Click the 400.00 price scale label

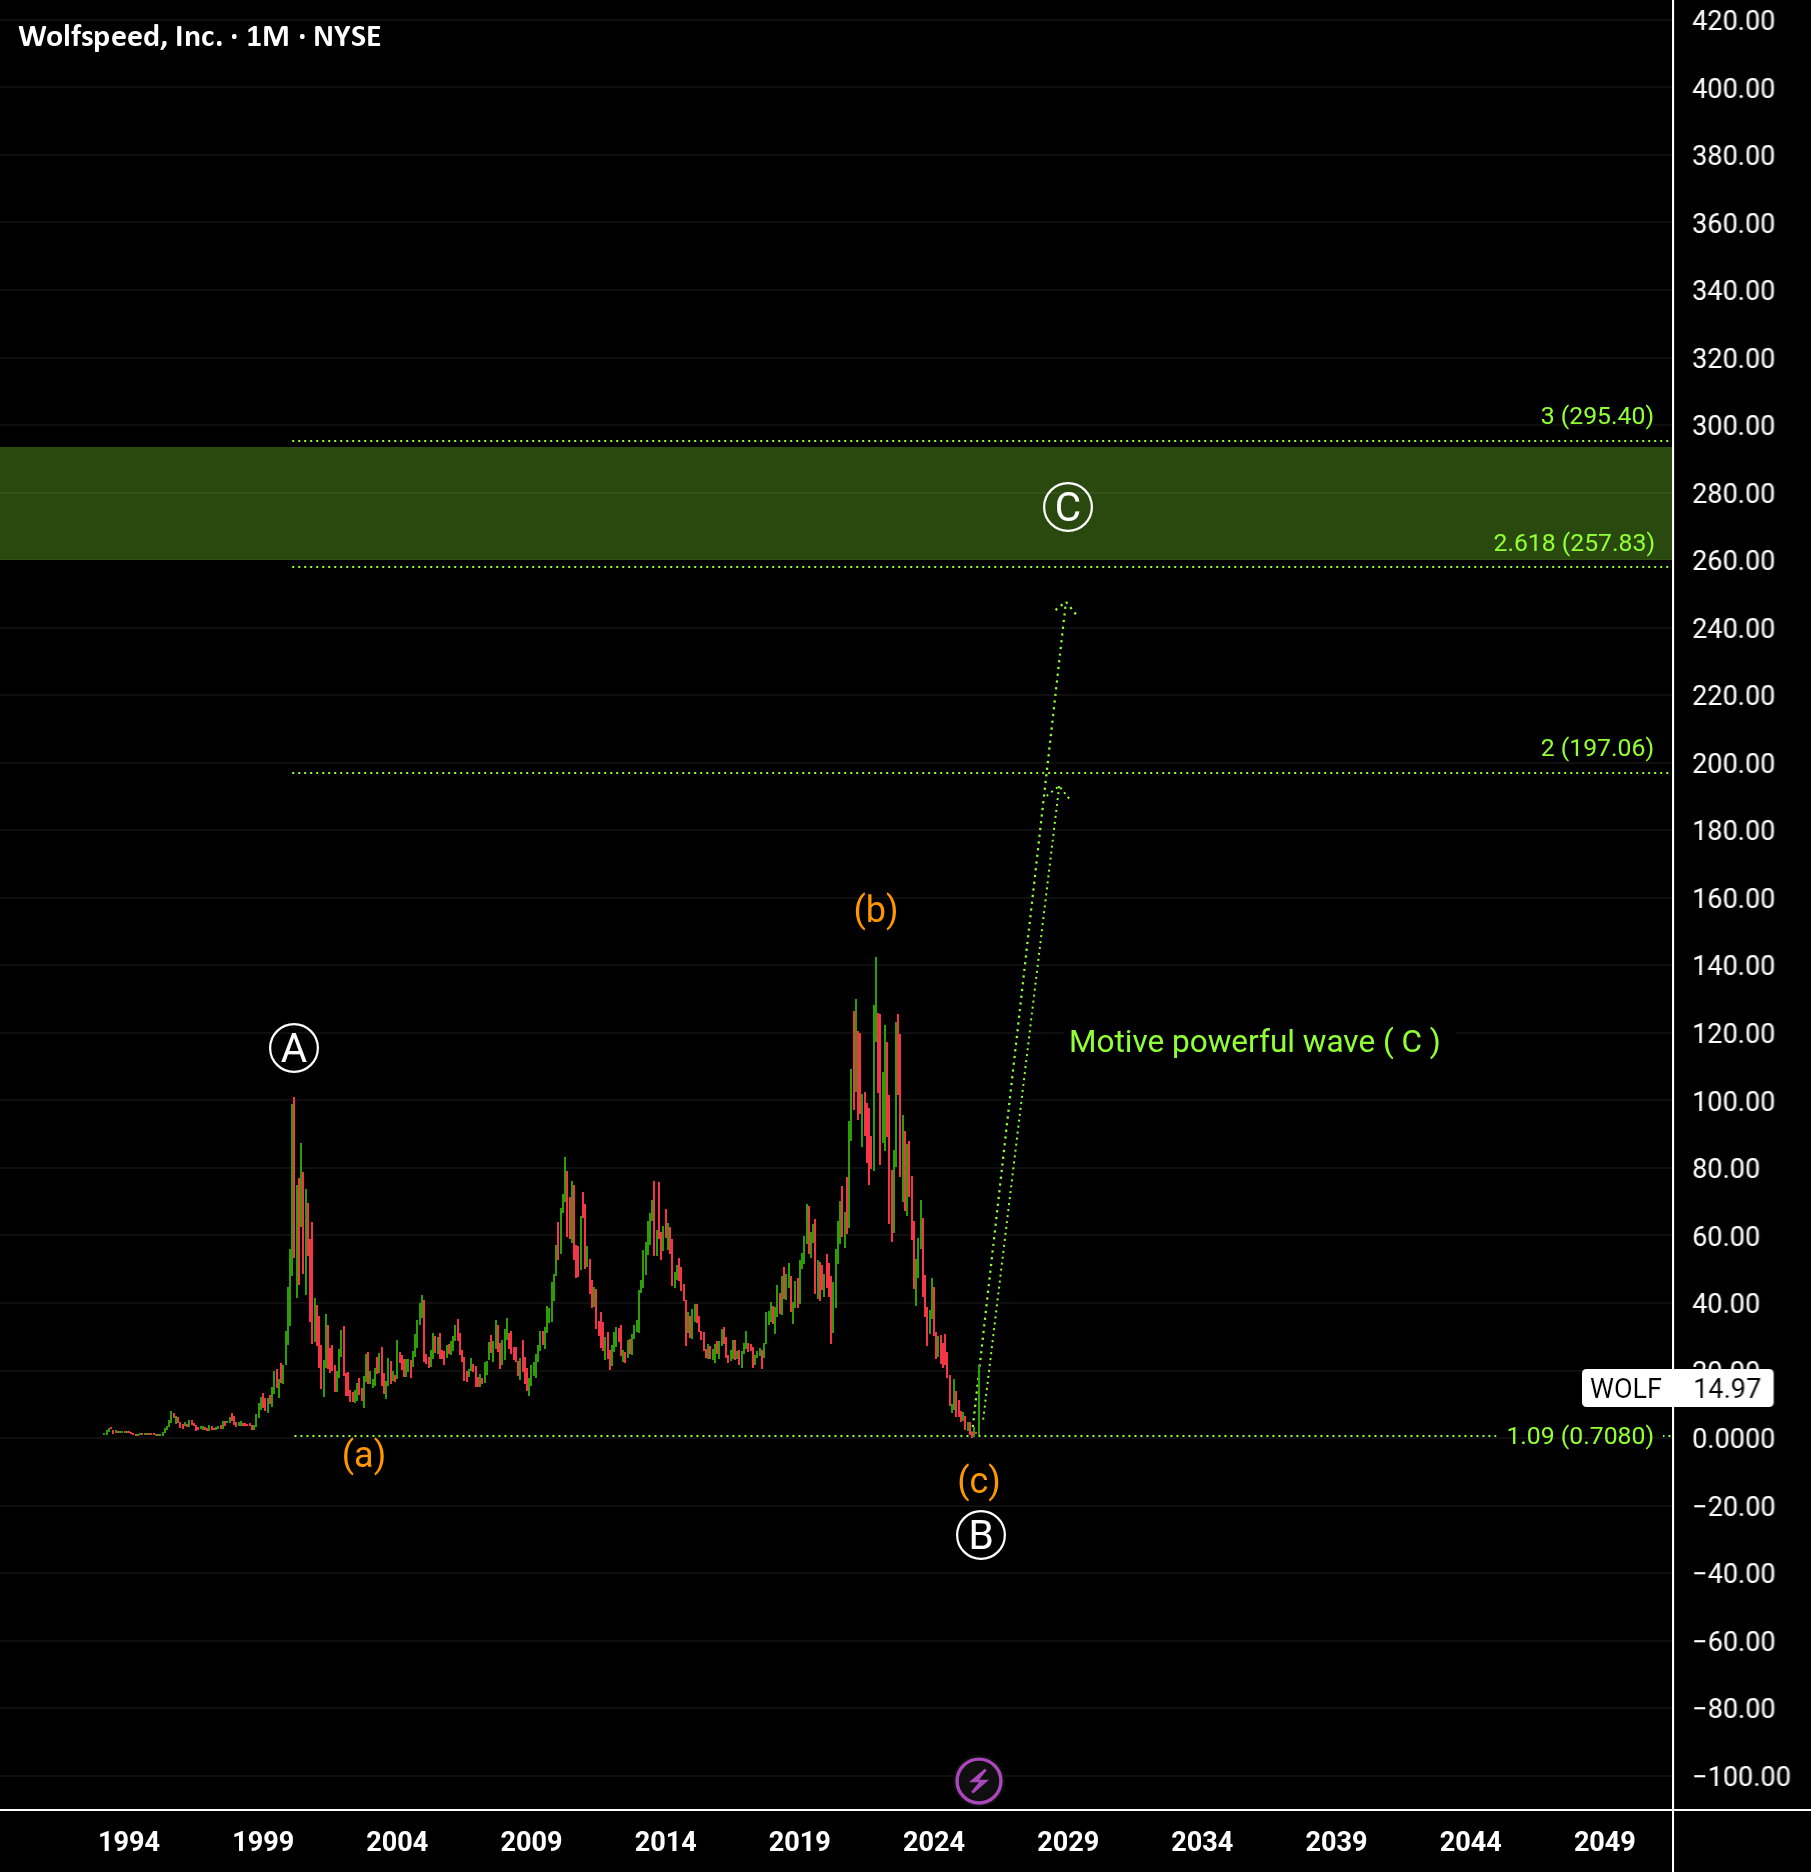[x=1733, y=88]
